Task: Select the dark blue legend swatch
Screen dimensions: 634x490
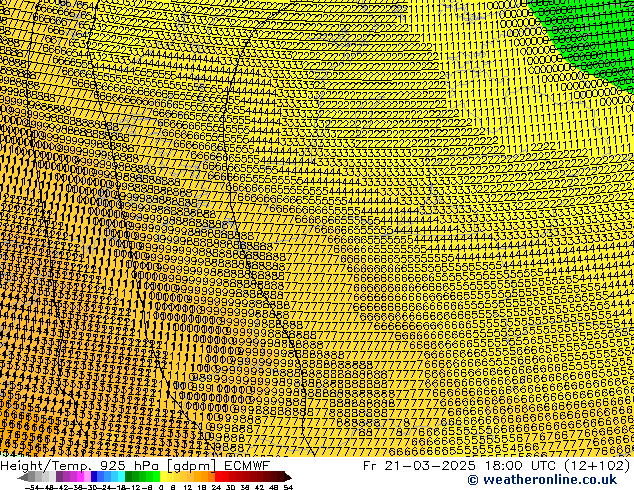Action: [x=94, y=476]
